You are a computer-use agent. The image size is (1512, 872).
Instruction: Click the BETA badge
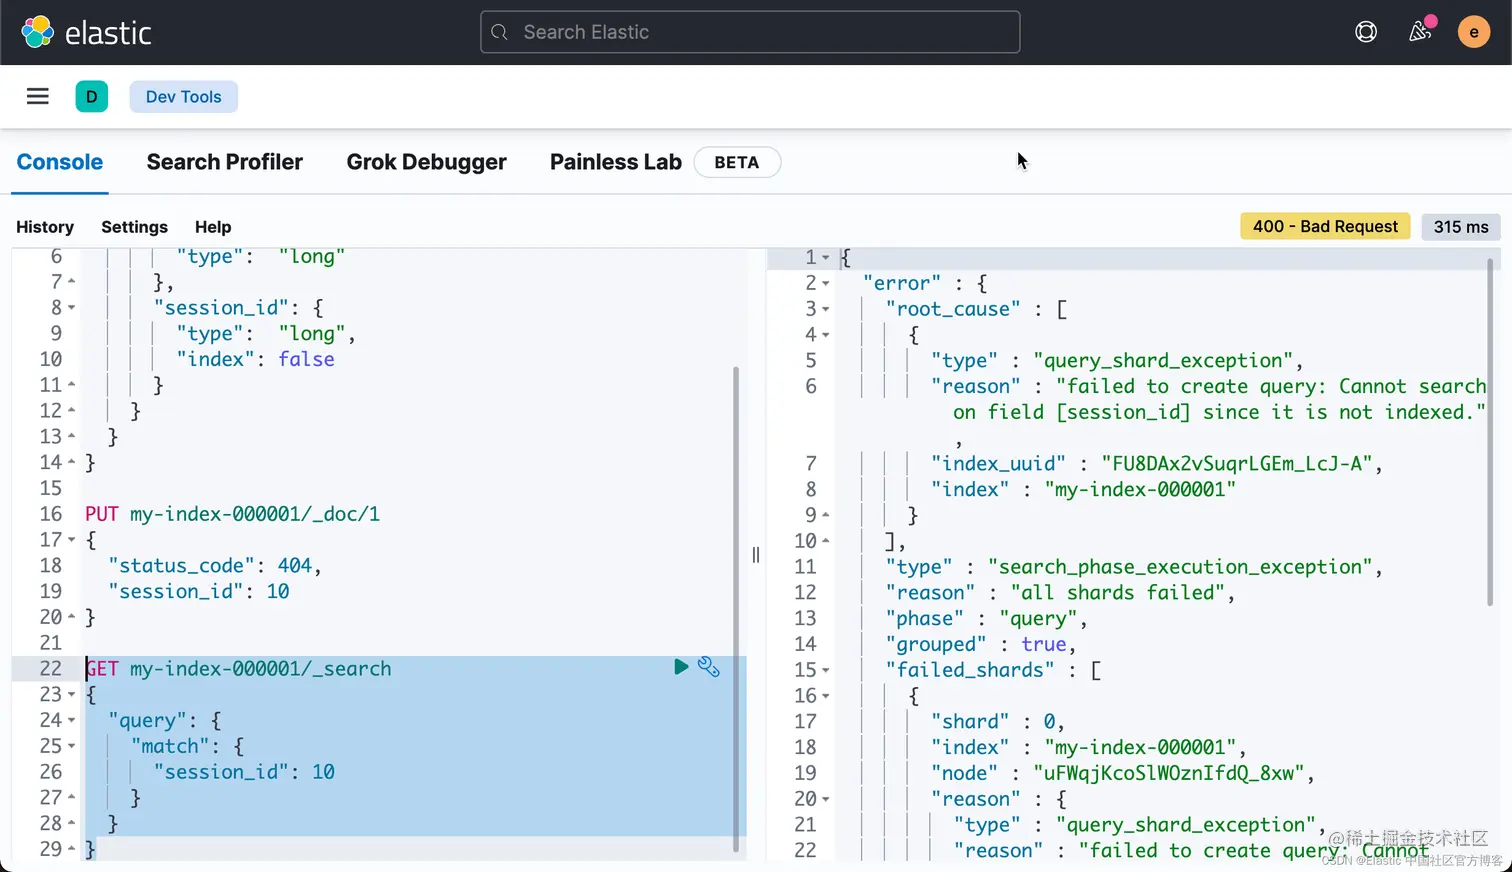click(737, 162)
